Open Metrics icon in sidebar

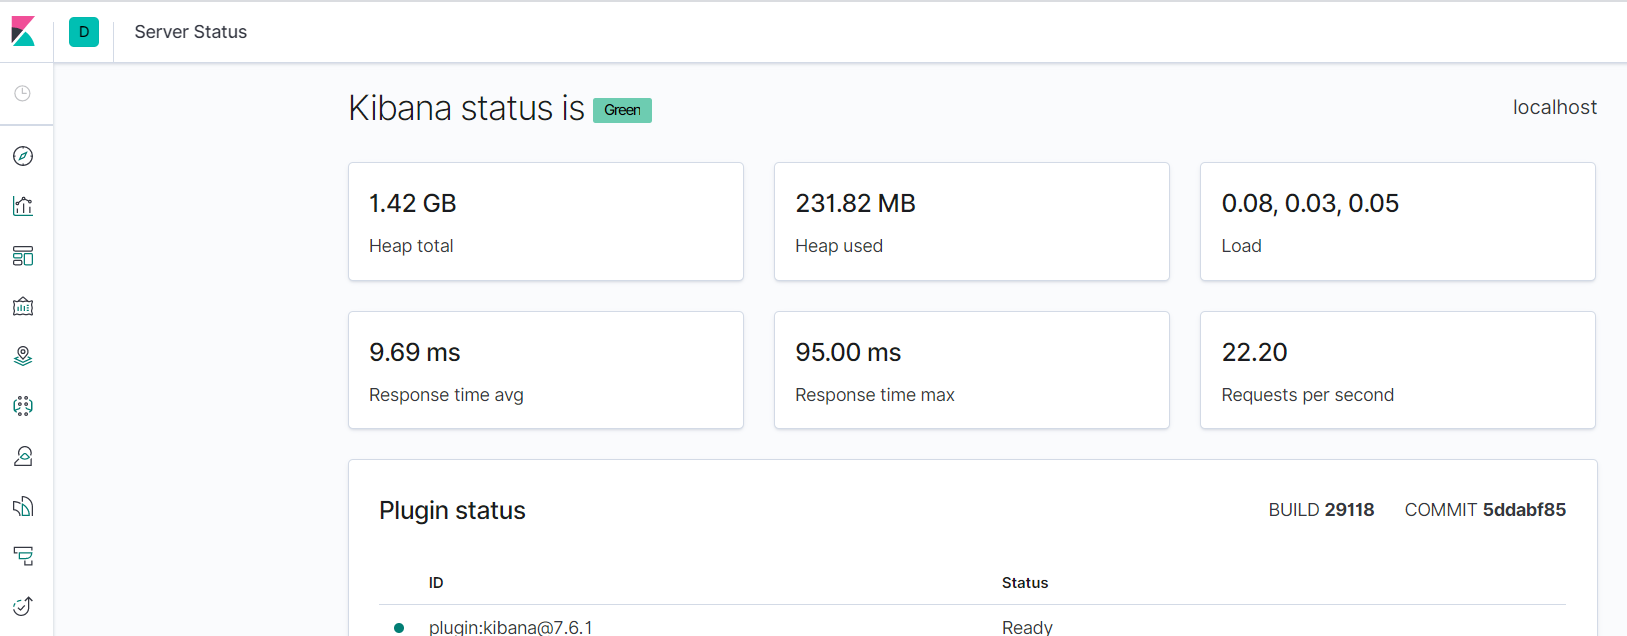[23, 456]
